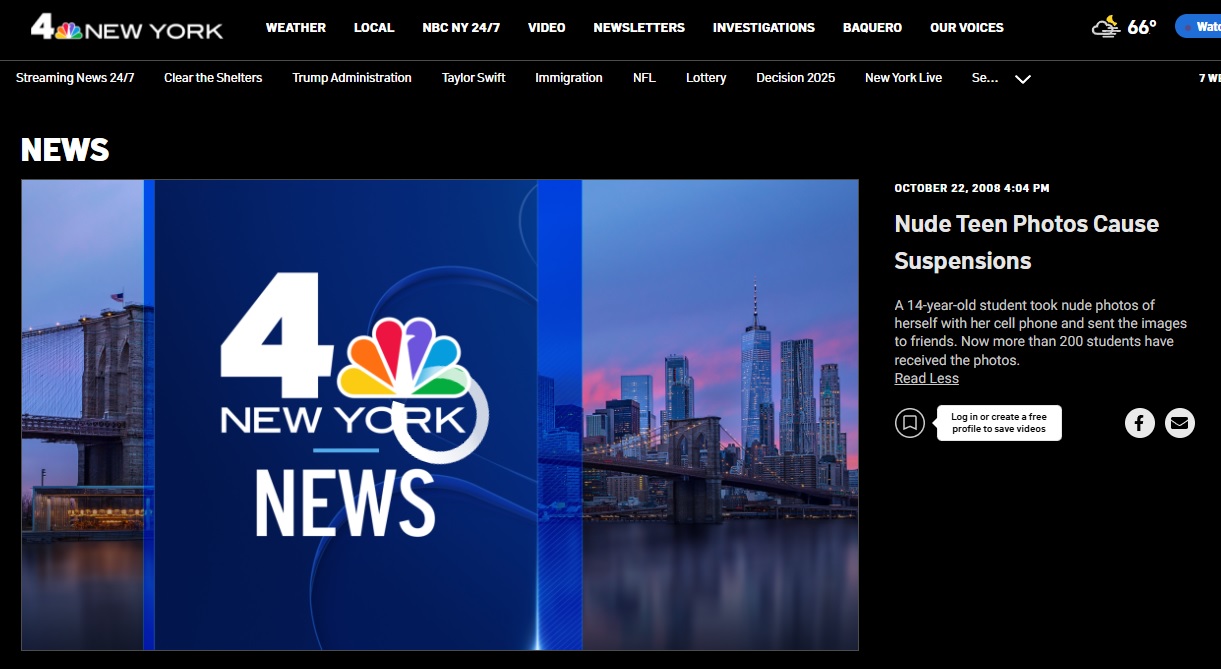
Task: Open Trump Administration topic link
Action: point(352,78)
